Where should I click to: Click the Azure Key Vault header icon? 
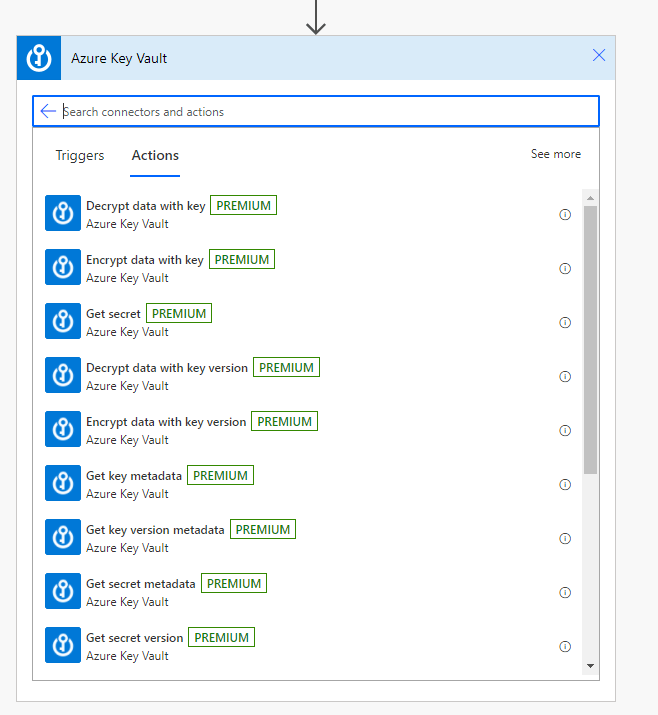[39, 58]
